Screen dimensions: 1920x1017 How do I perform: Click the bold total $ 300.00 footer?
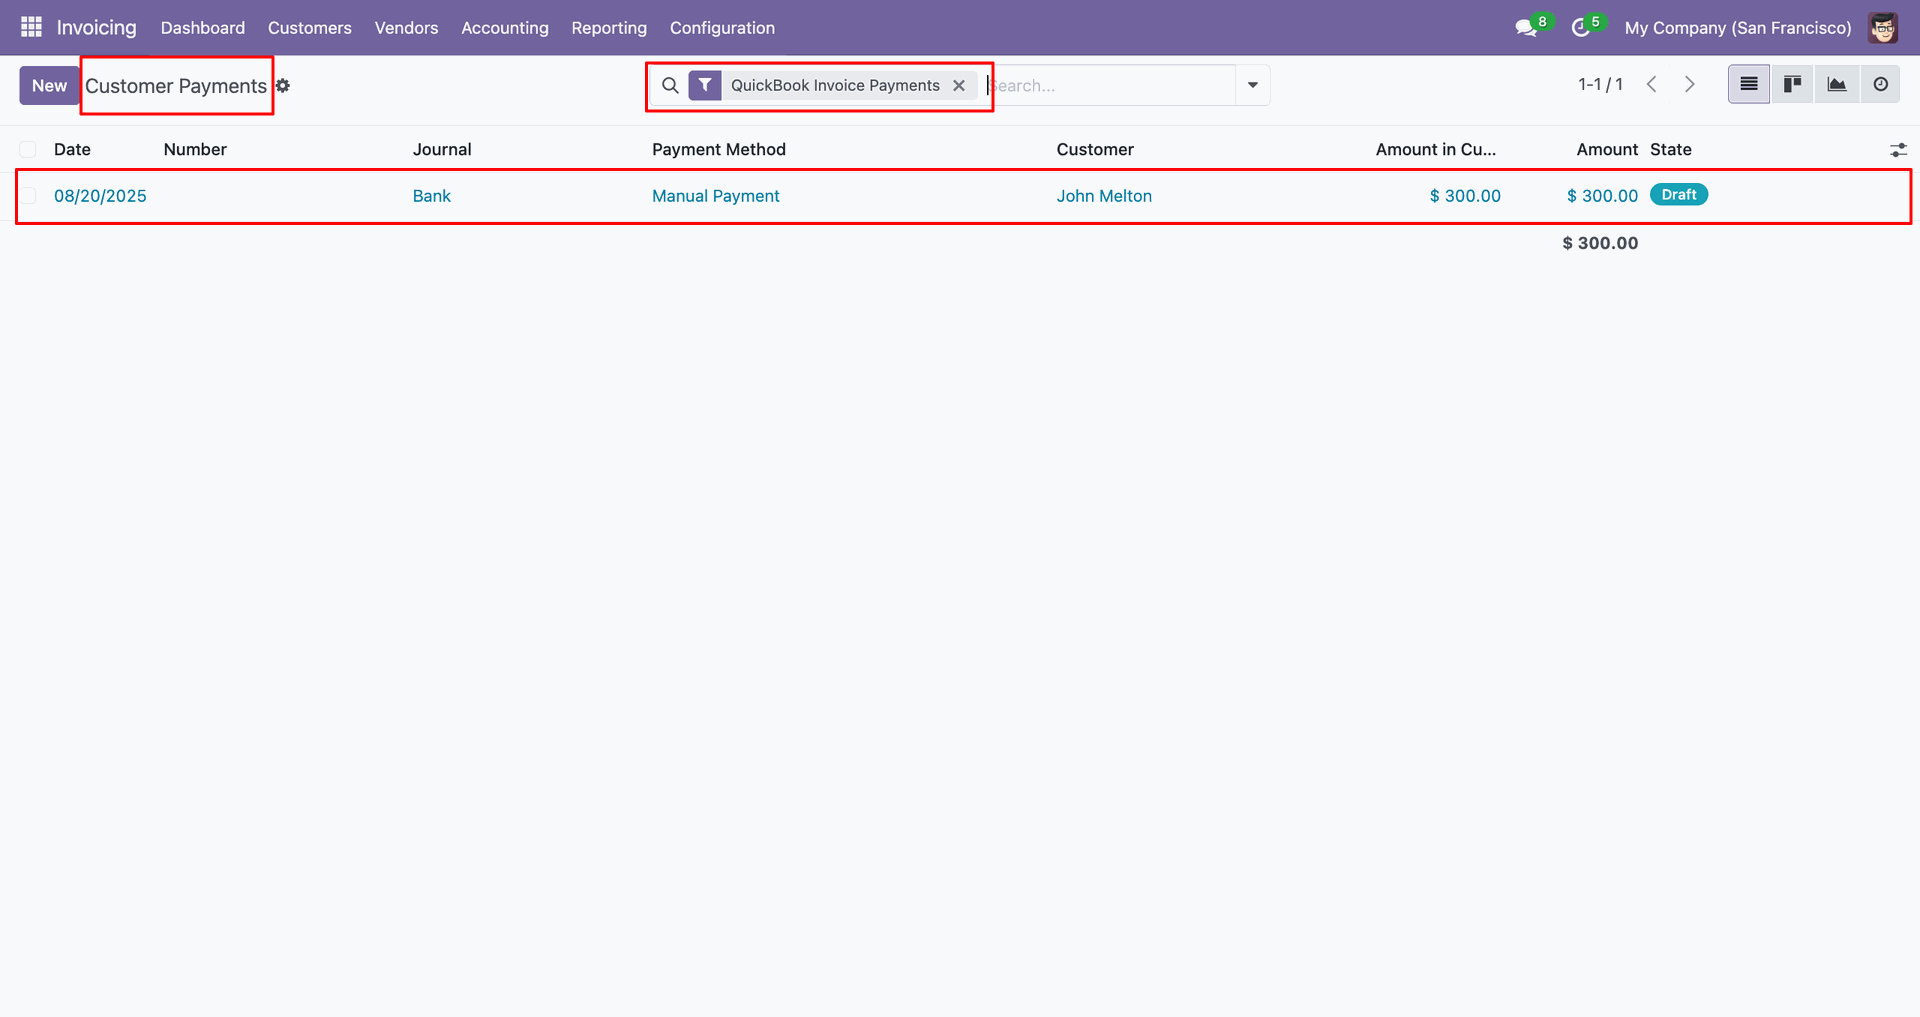(x=1600, y=243)
